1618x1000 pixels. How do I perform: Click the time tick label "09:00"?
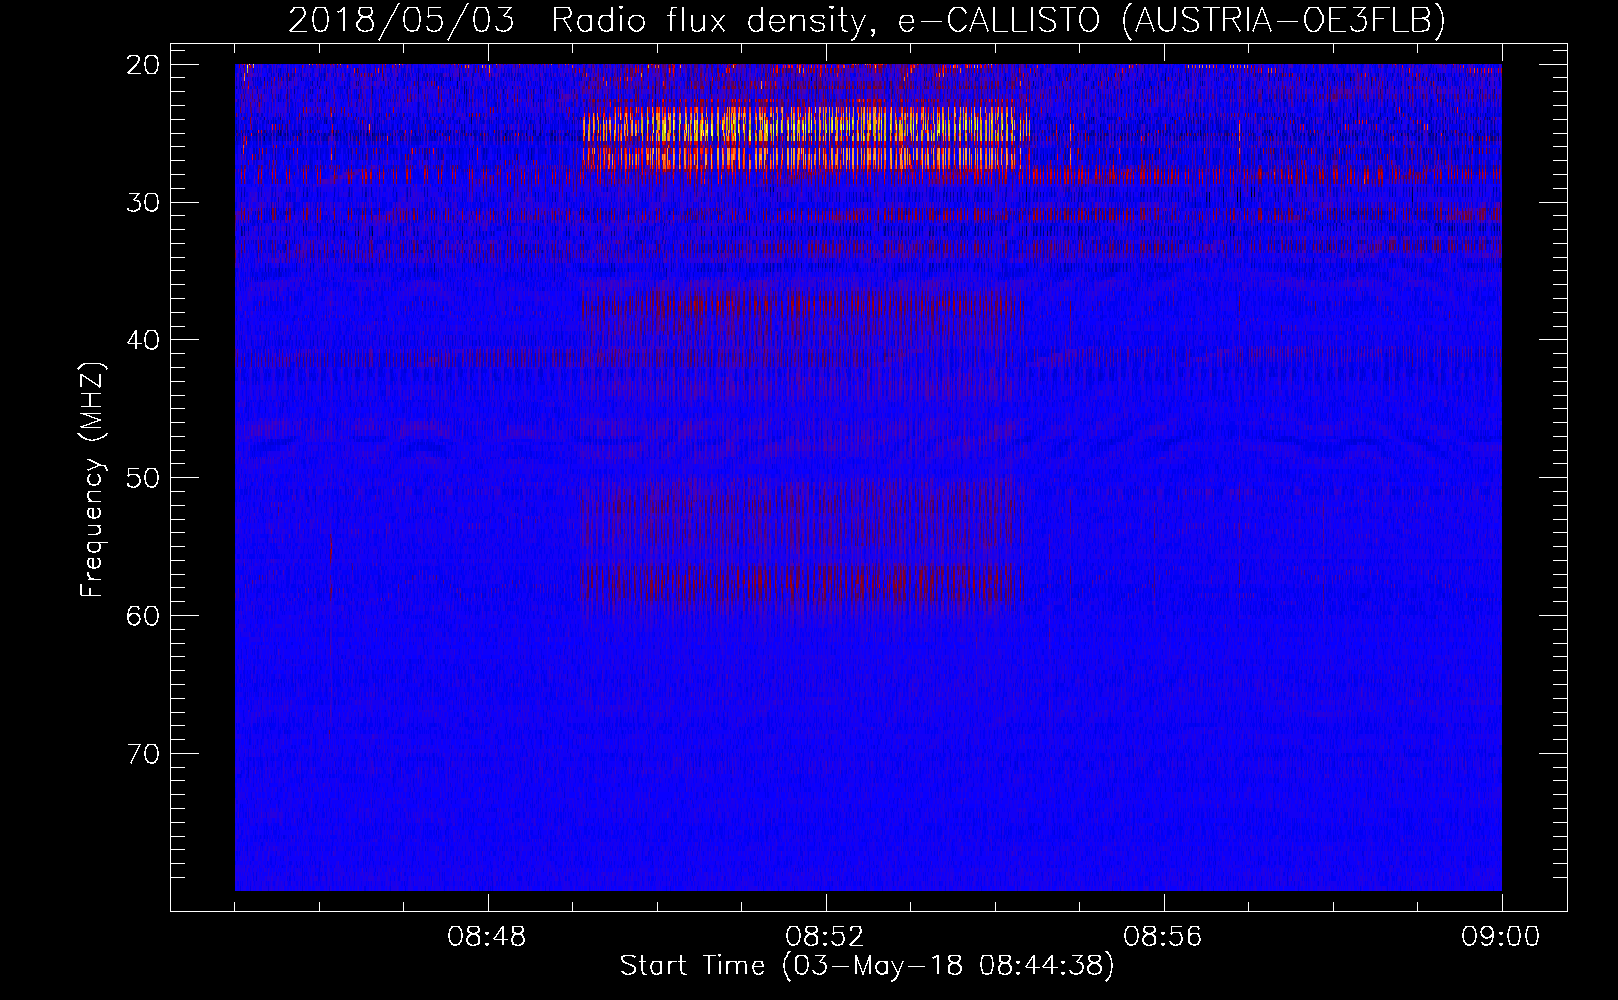tap(1501, 937)
